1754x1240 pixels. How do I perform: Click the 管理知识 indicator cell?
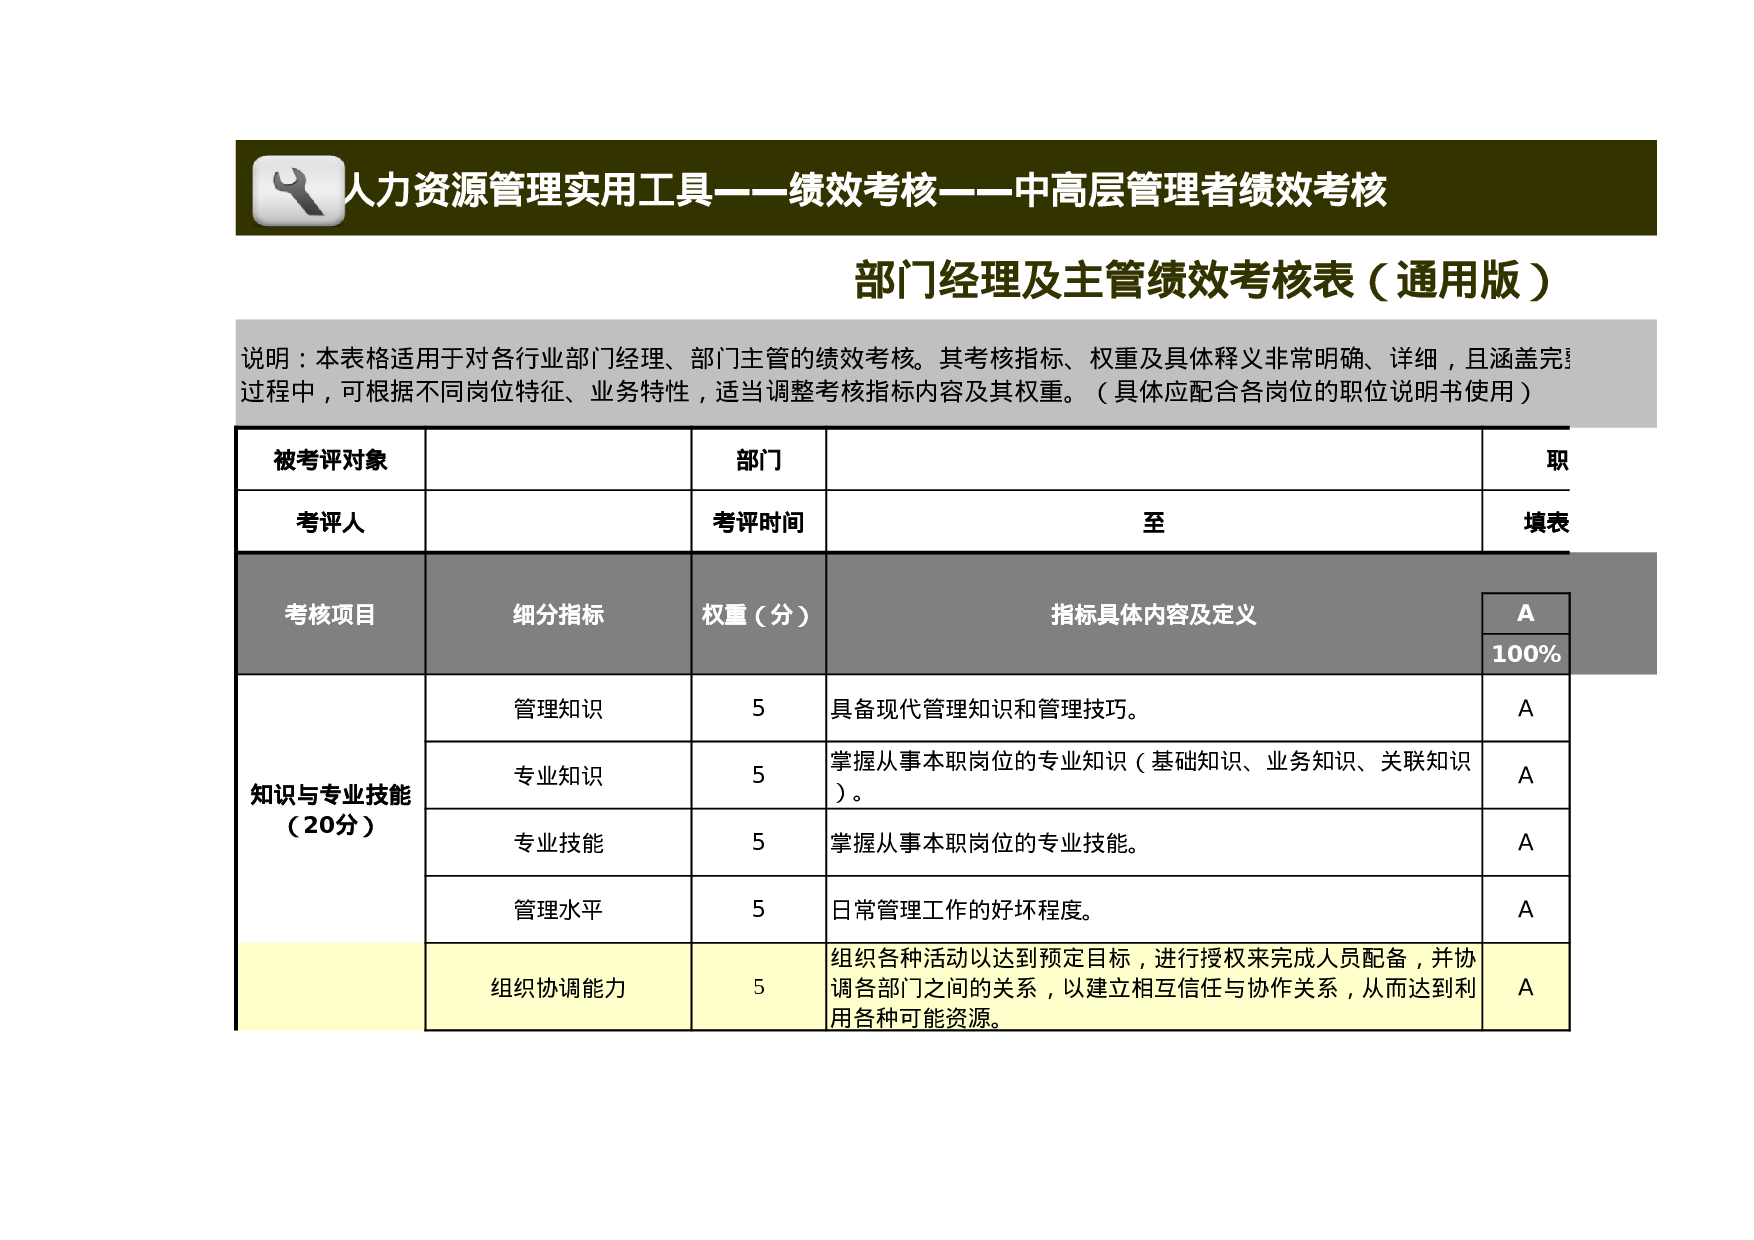point(557,709)
